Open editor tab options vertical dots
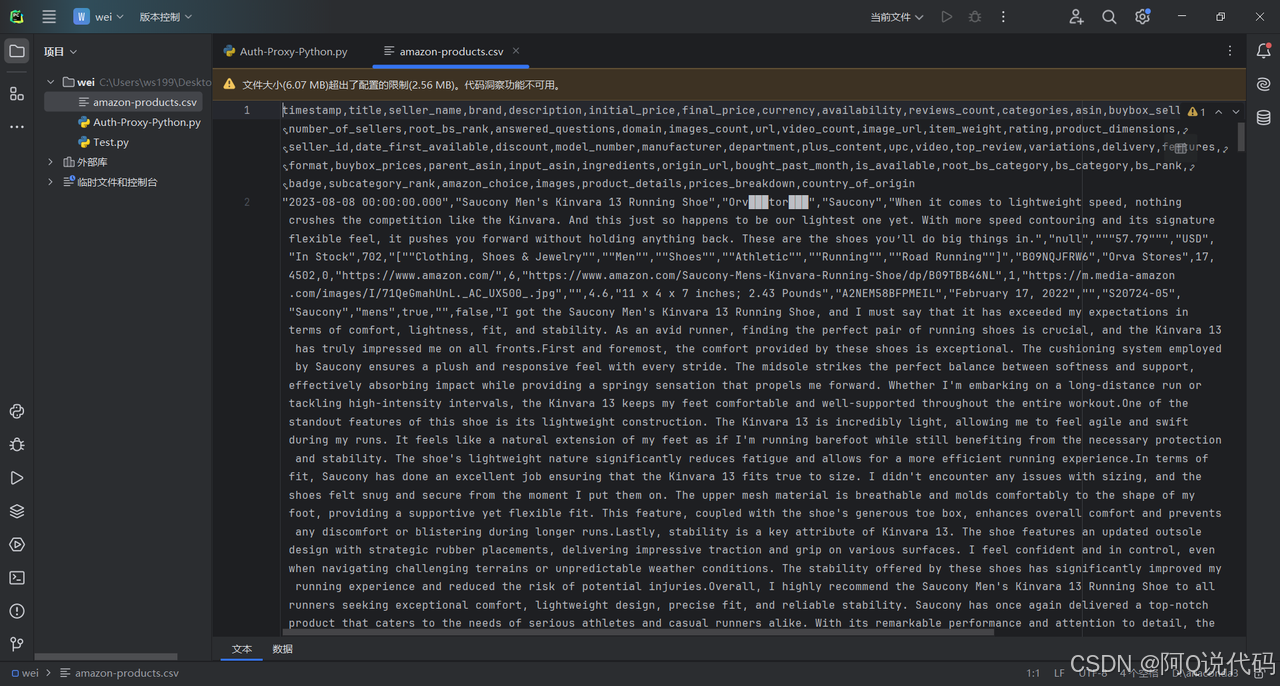The height and width of the screenshot is (686, 1280). [1230, 51]
